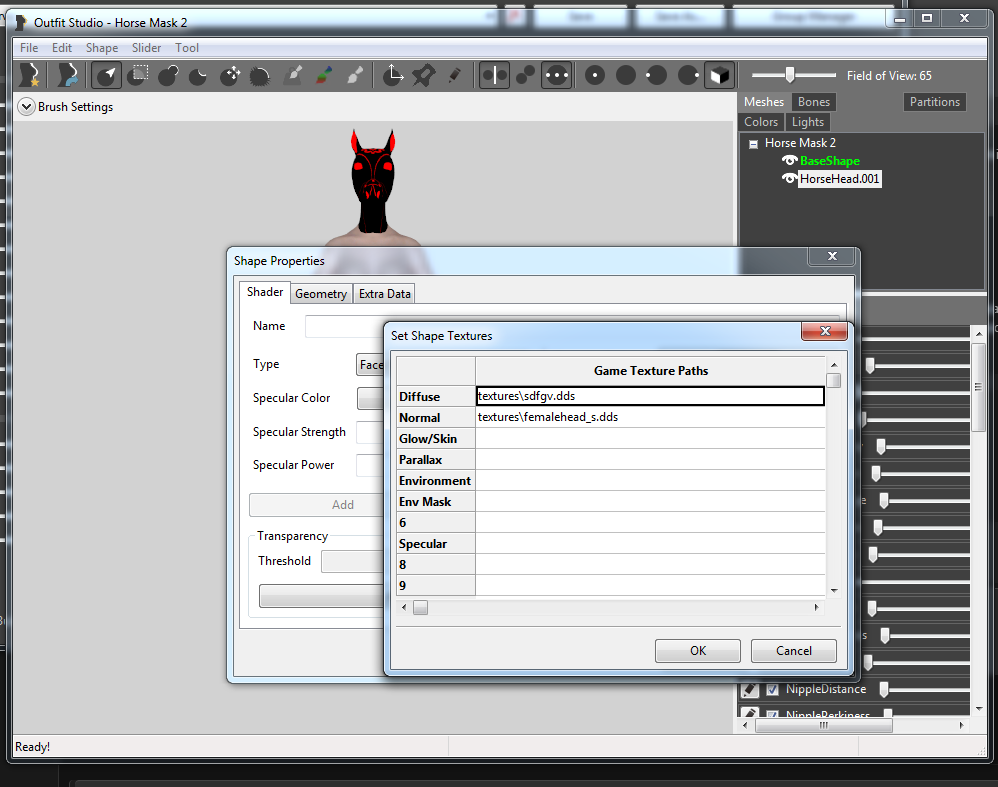Adjust the Field of View slider
The image size is (998, 787).
pos(790,75)
